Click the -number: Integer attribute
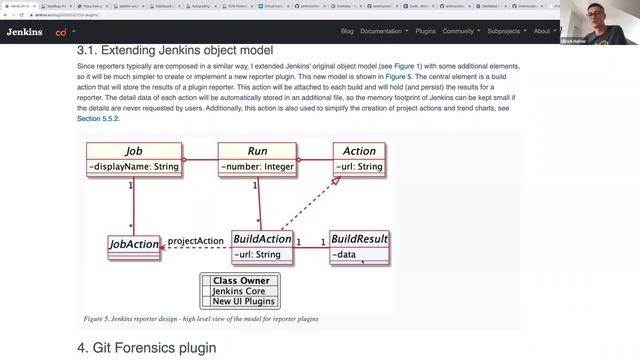 [x=257, y=167]
